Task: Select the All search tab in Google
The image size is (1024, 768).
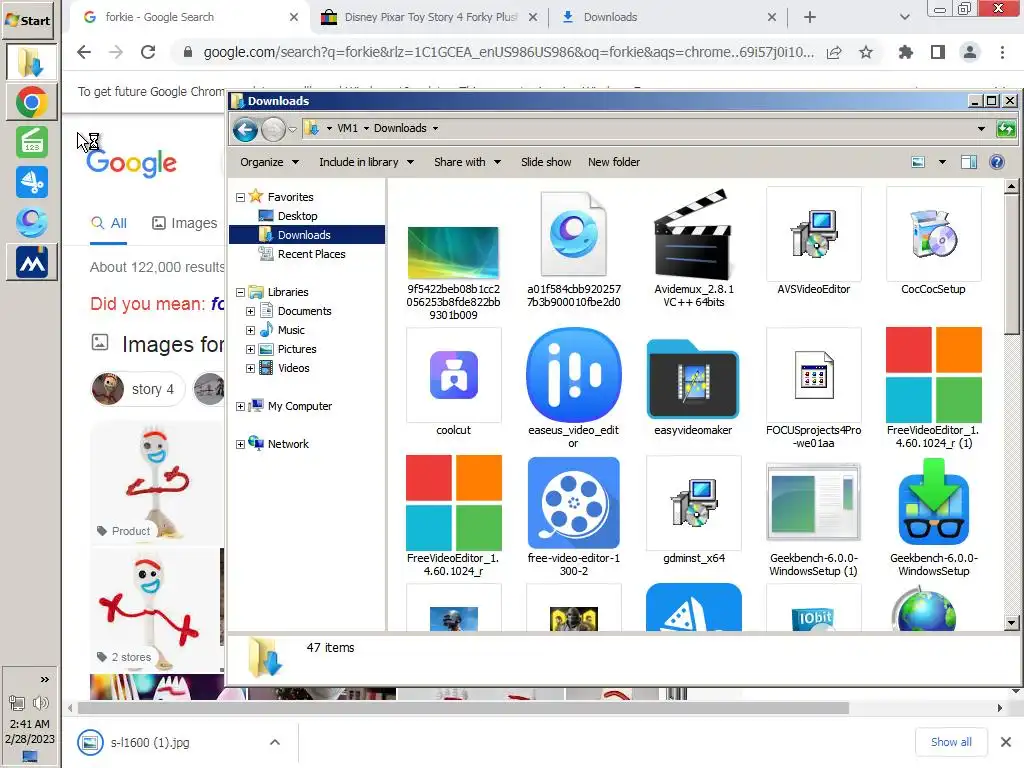Action: [109, 223]
